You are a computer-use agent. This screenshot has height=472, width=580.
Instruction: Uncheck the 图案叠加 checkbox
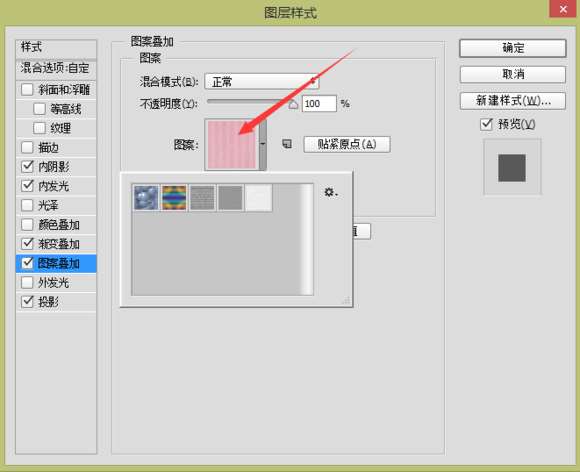tap(27, 263)
